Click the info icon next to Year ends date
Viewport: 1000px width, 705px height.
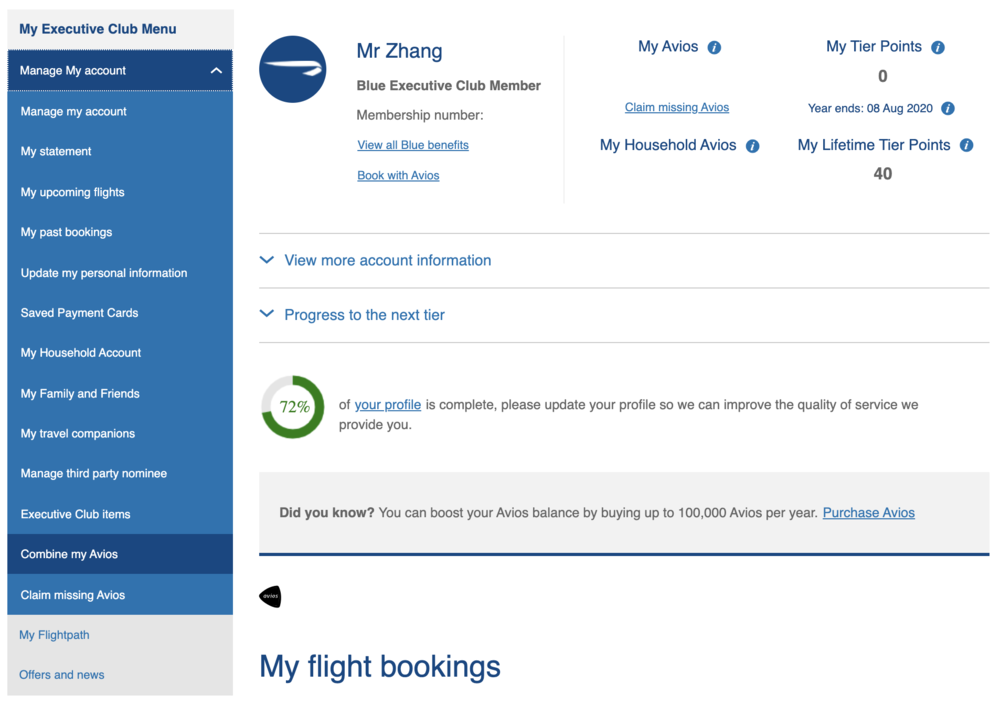tap(948, 108)
